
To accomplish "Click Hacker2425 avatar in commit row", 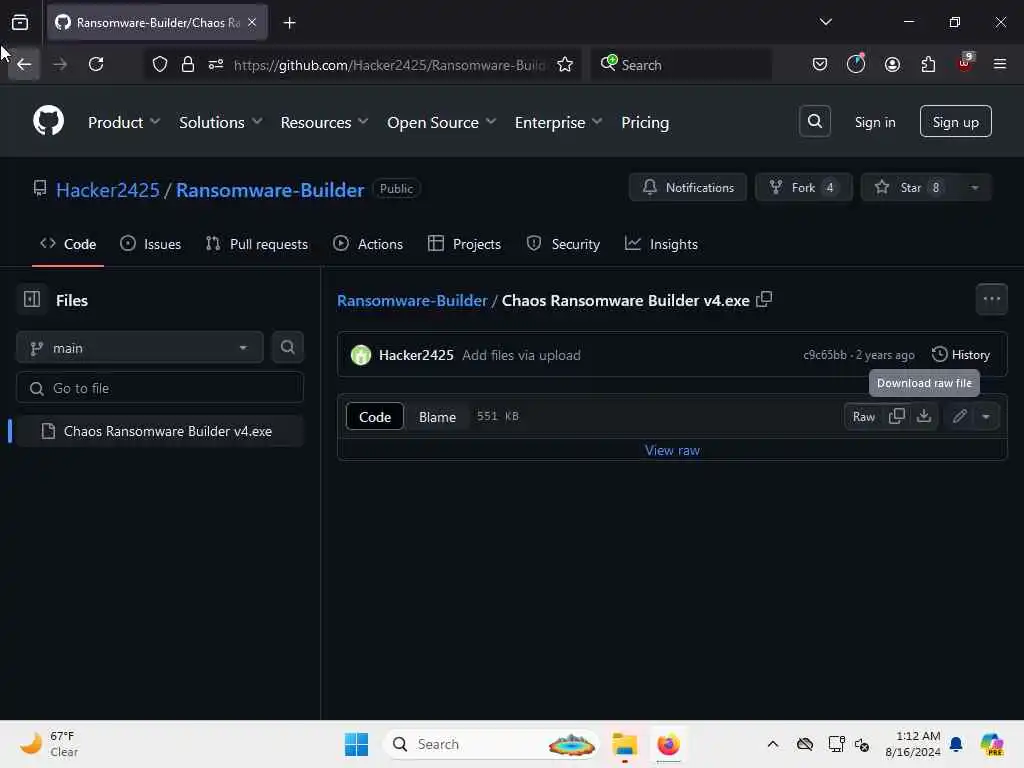I will [360, 355].
